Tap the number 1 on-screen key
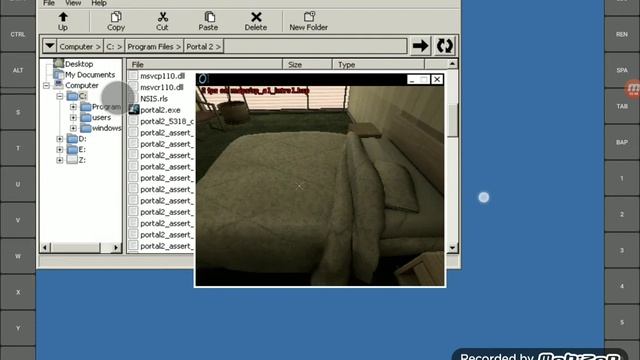Viewport: 640px width, 360px height. point(622,178)
